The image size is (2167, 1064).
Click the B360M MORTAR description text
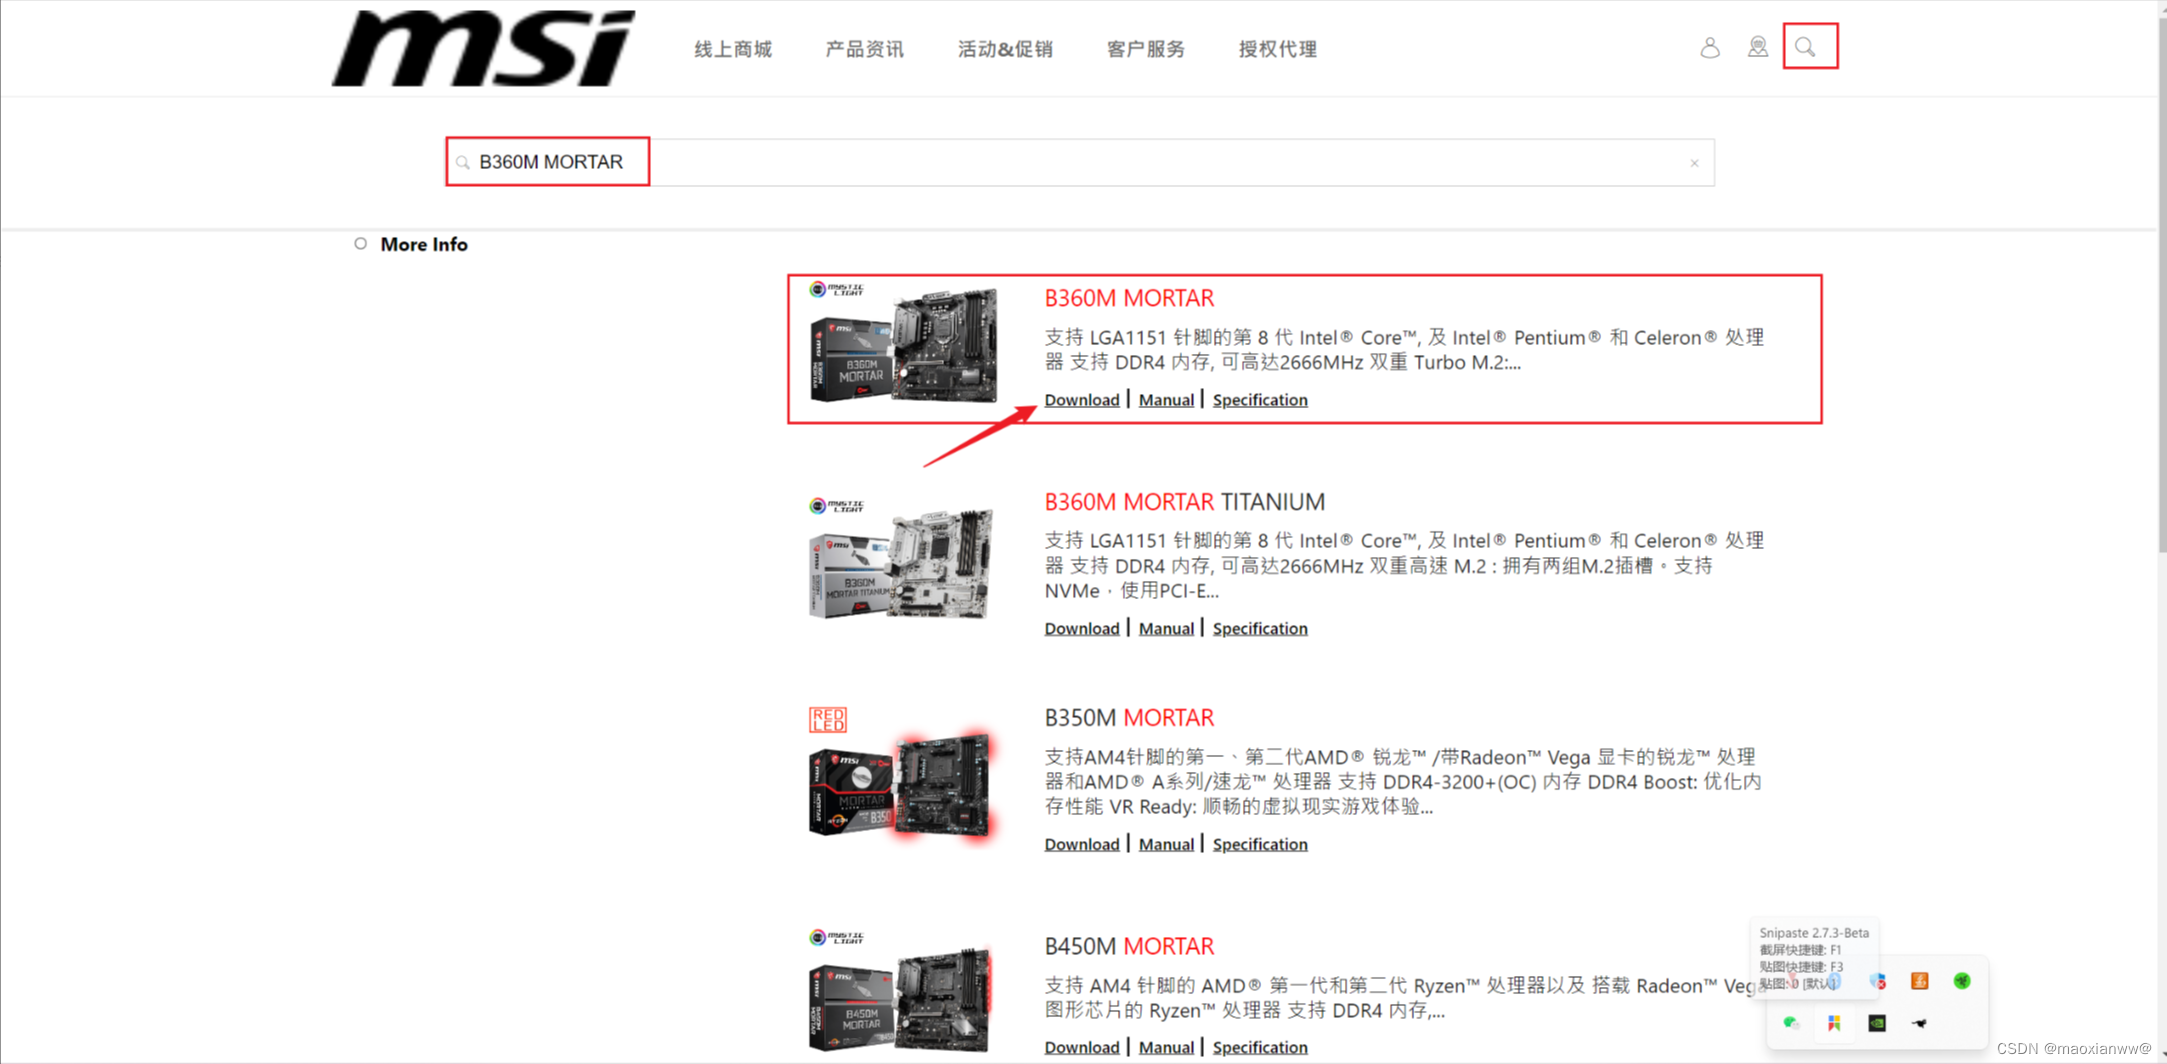[x=1404, y=350]
